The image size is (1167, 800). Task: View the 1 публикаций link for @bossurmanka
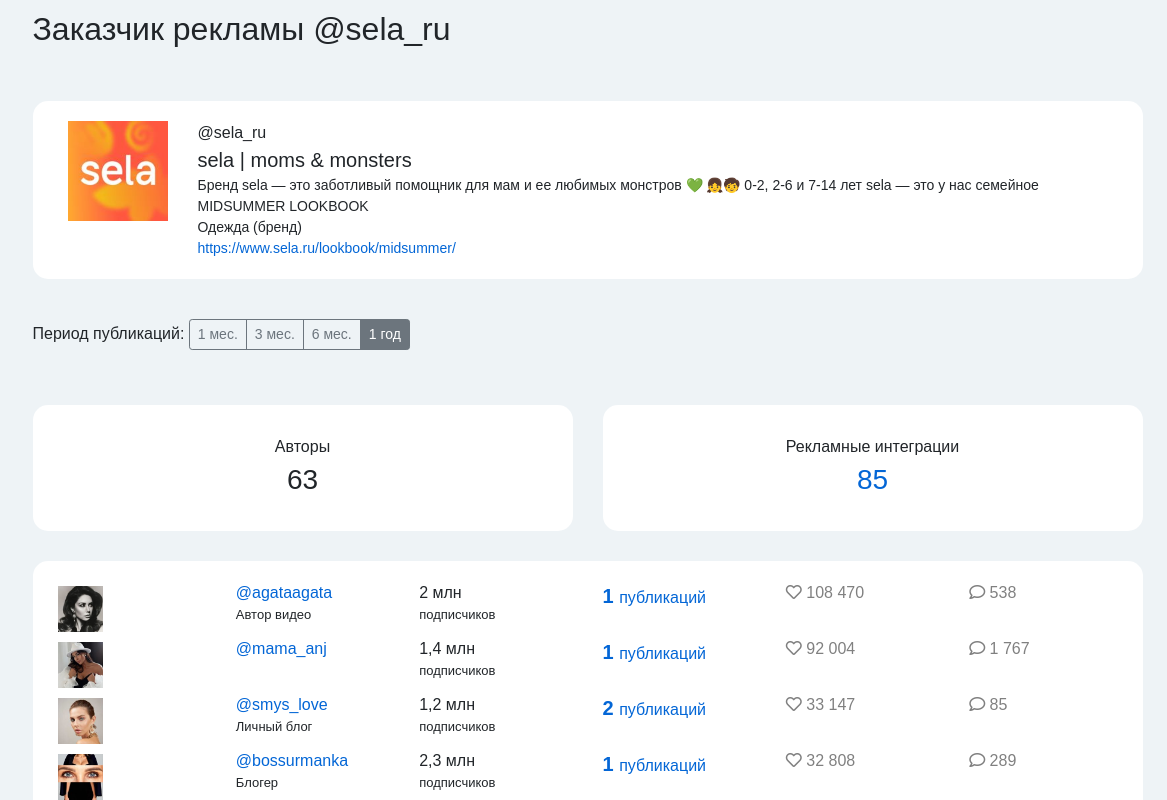pyautogui.click(x=653, y=765)
